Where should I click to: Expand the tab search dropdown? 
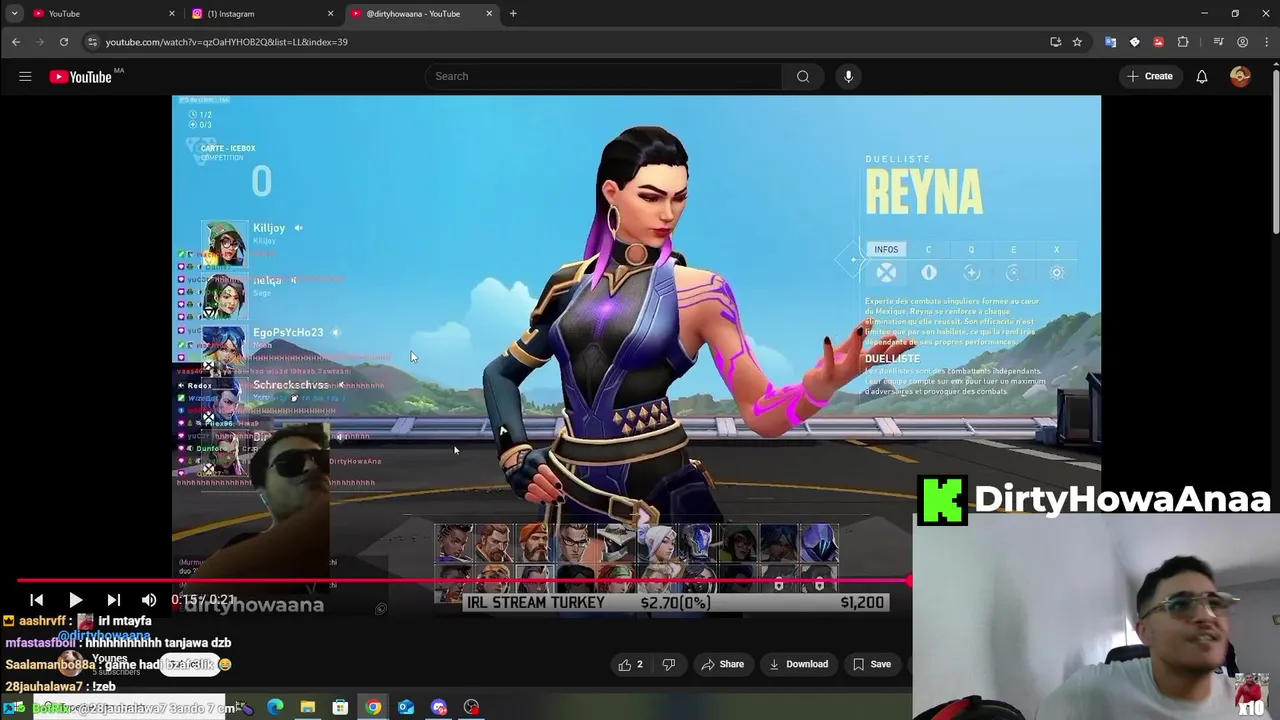(x=14, y=14)
